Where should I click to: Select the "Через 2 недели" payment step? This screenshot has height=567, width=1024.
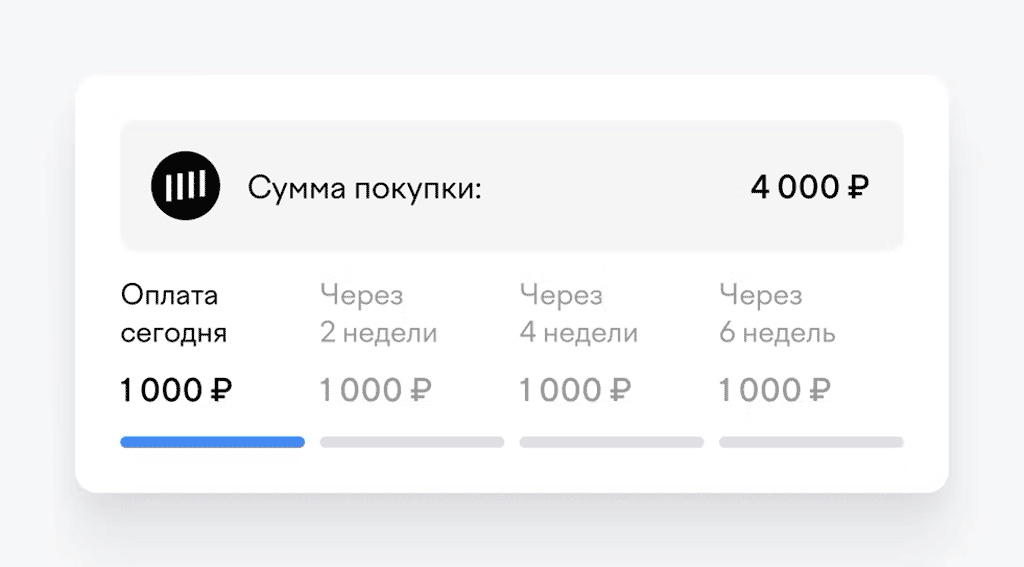coord(378,314)
